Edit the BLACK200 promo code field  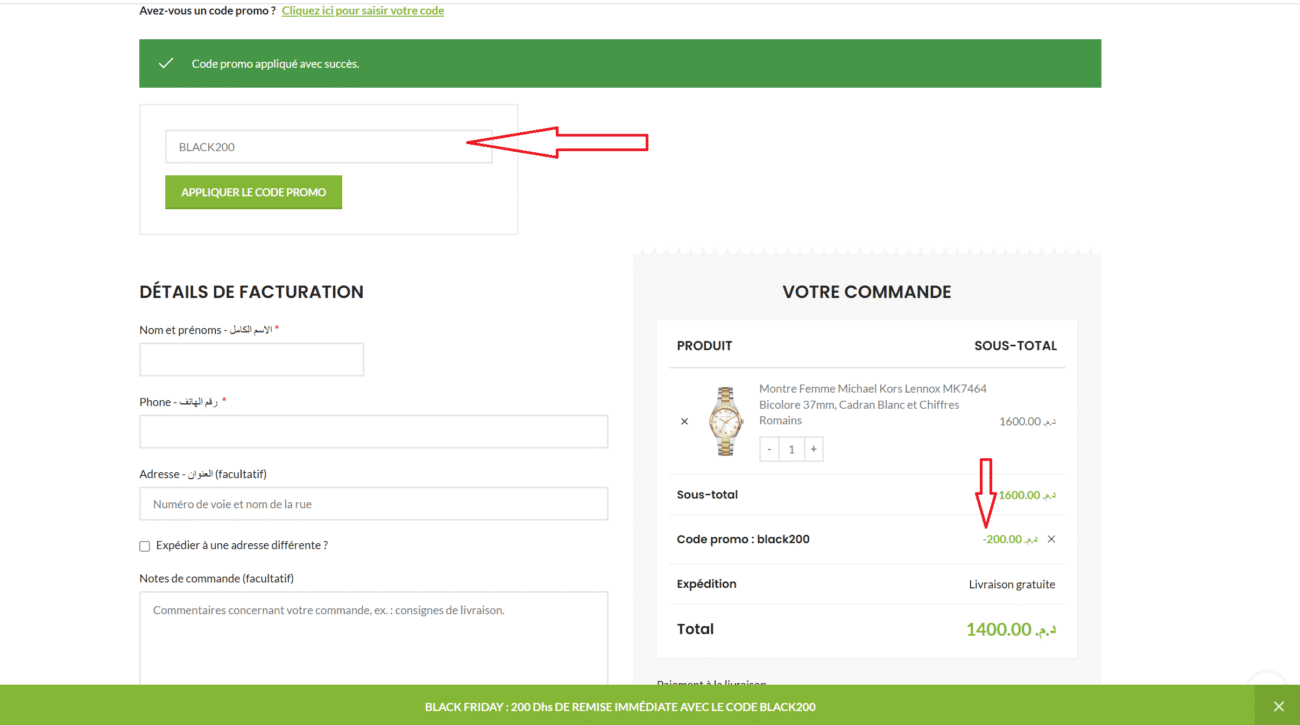pos(328,146)
